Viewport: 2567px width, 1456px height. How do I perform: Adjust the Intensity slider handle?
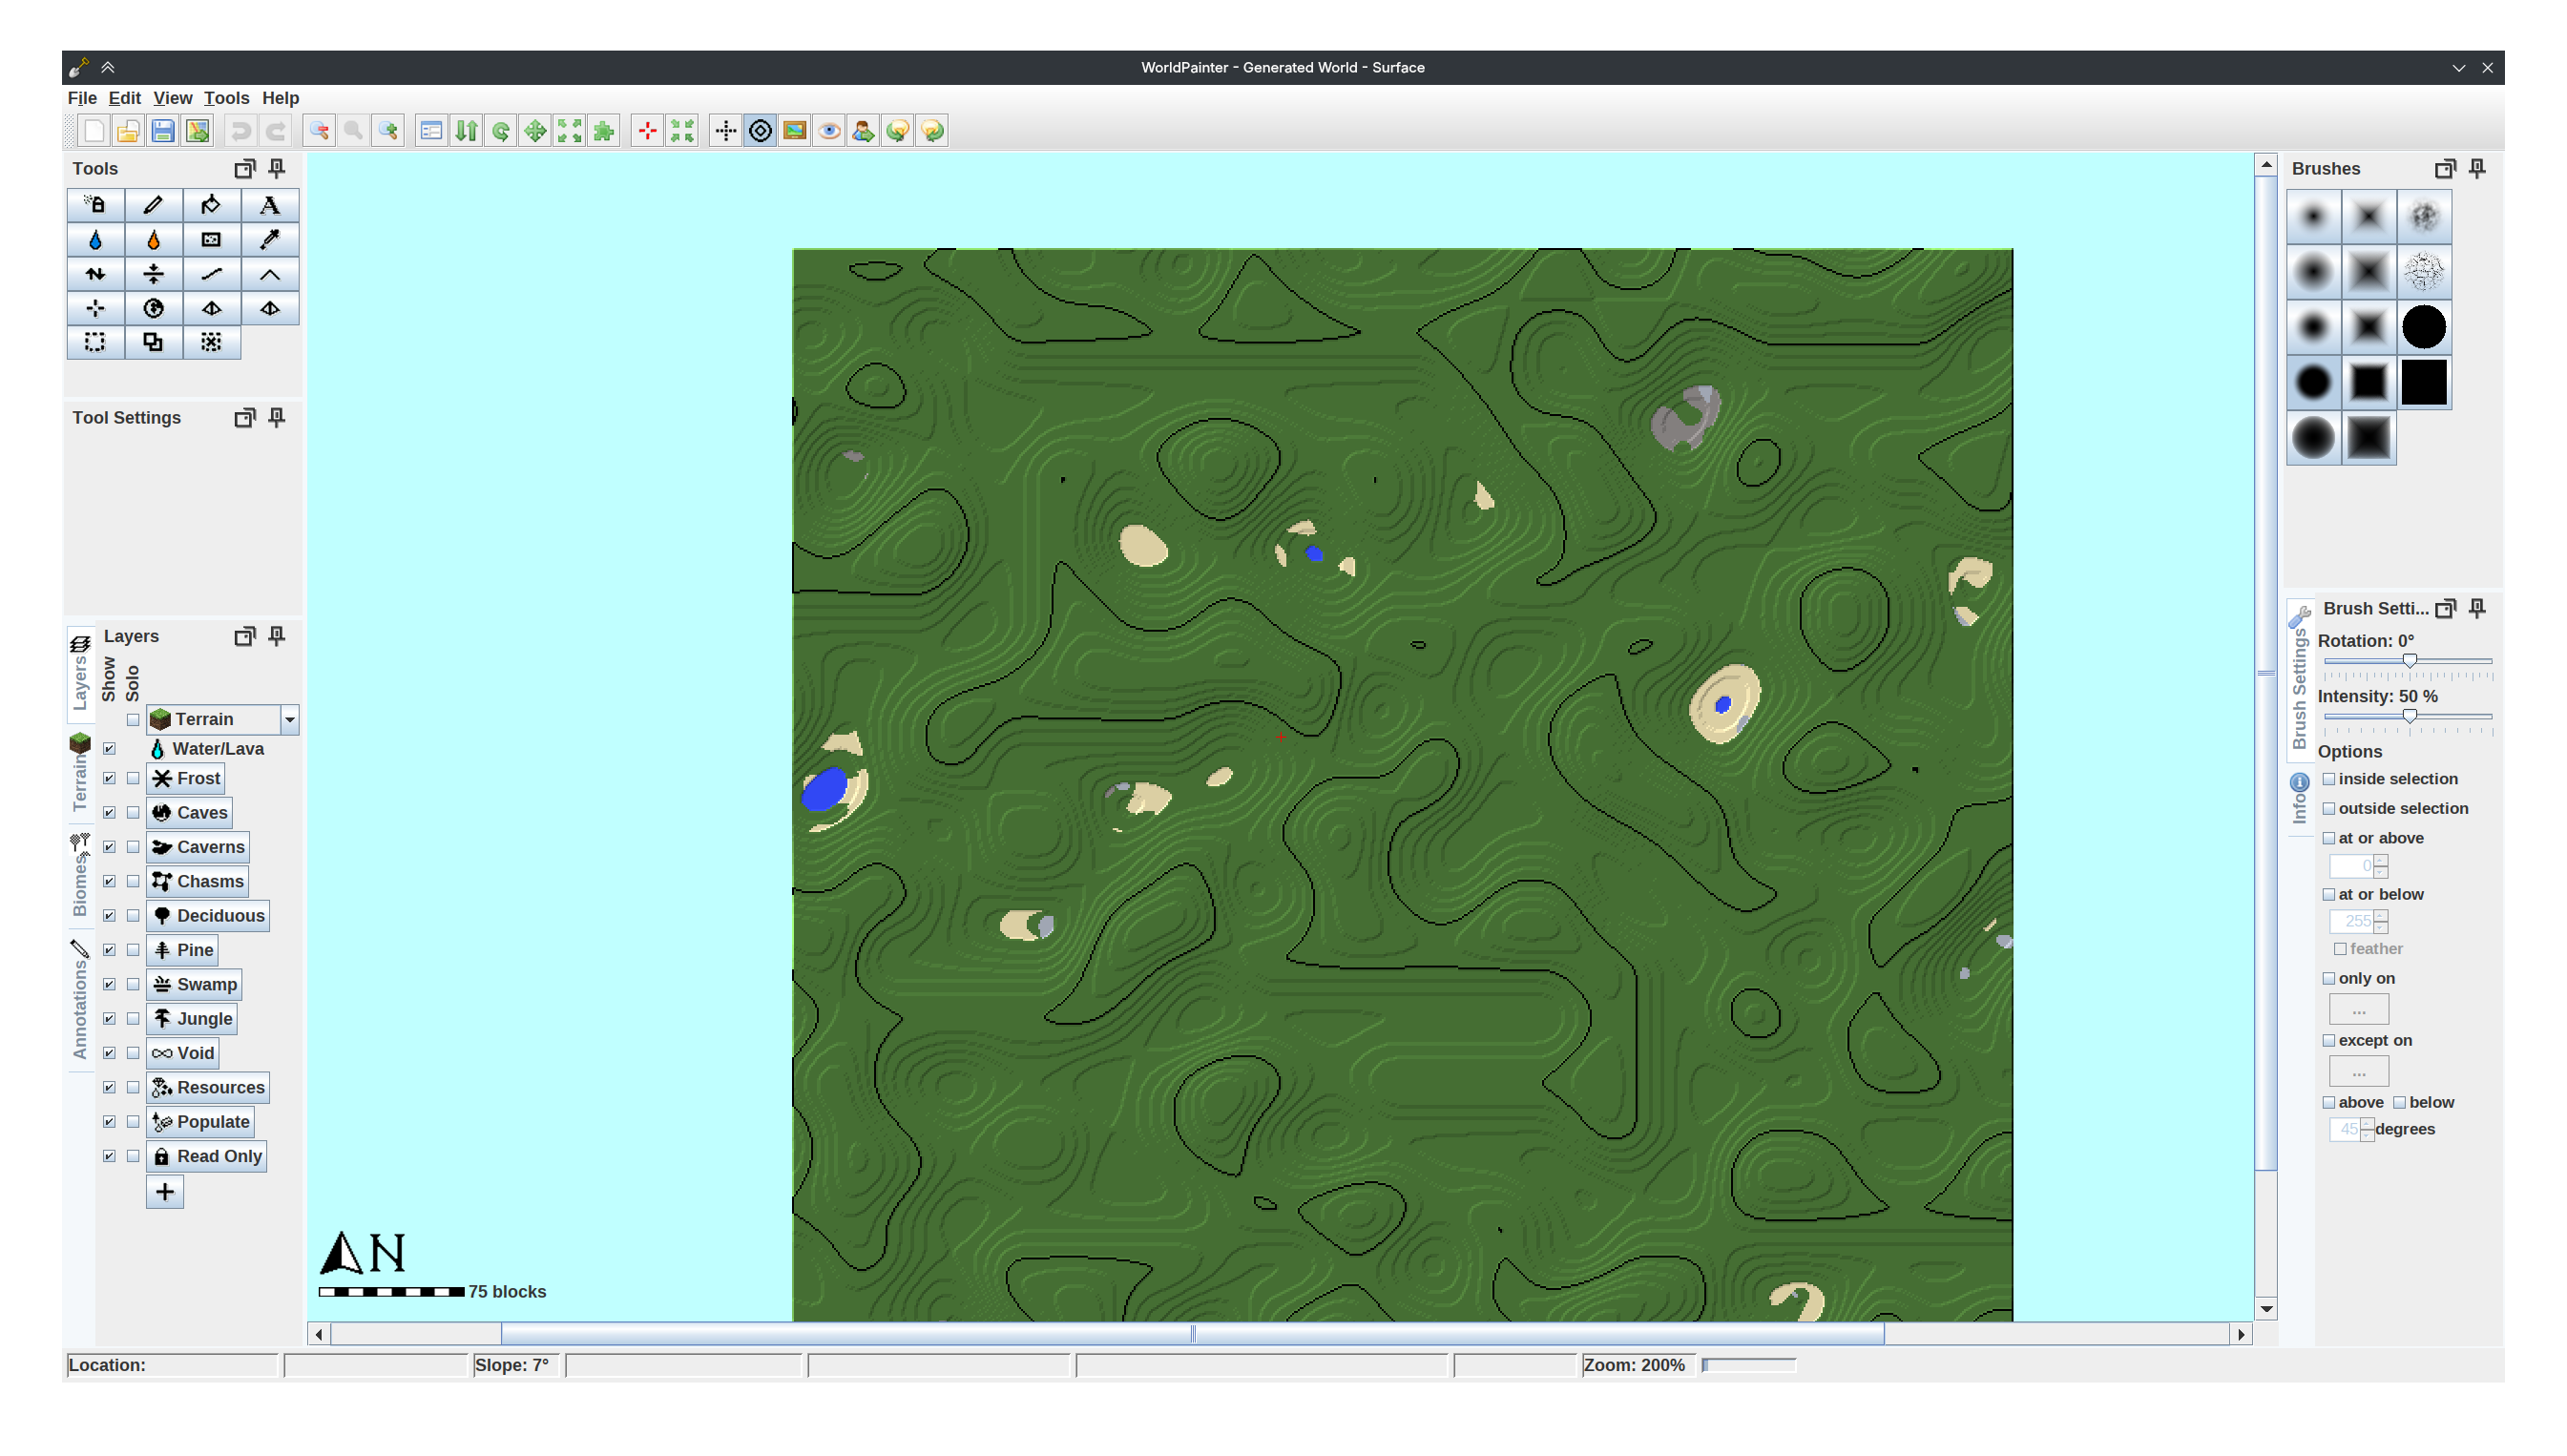point(2409,716)
